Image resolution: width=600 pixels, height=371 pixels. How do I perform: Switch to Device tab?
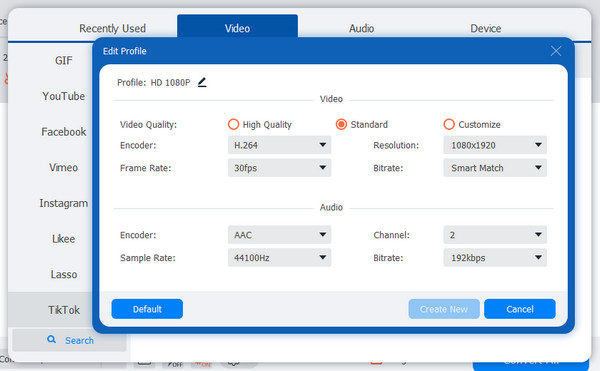[x=485, y=28]
